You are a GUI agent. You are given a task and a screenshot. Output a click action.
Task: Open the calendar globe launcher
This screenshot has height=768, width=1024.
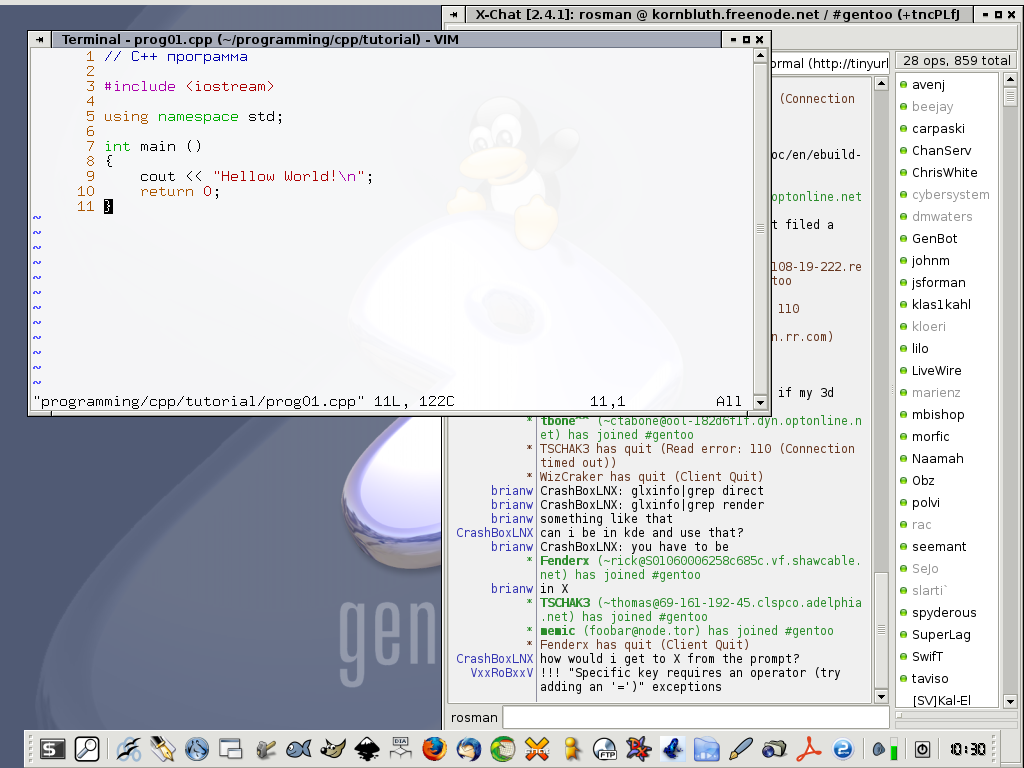[x=503, y=749]
